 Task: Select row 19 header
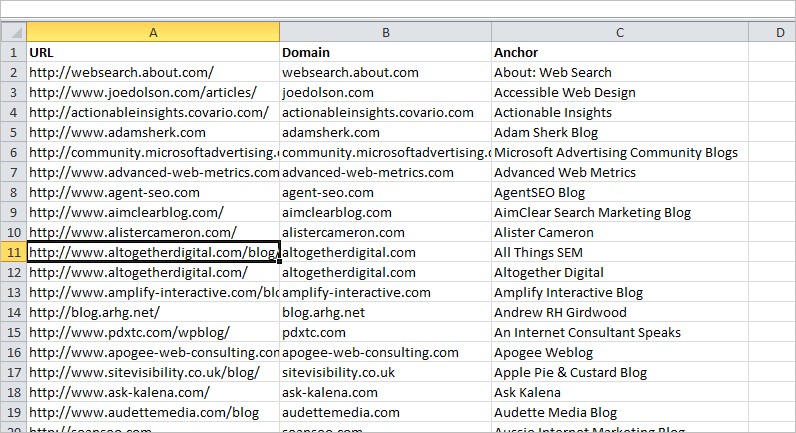pyautogui.click(x=14, y=412)
